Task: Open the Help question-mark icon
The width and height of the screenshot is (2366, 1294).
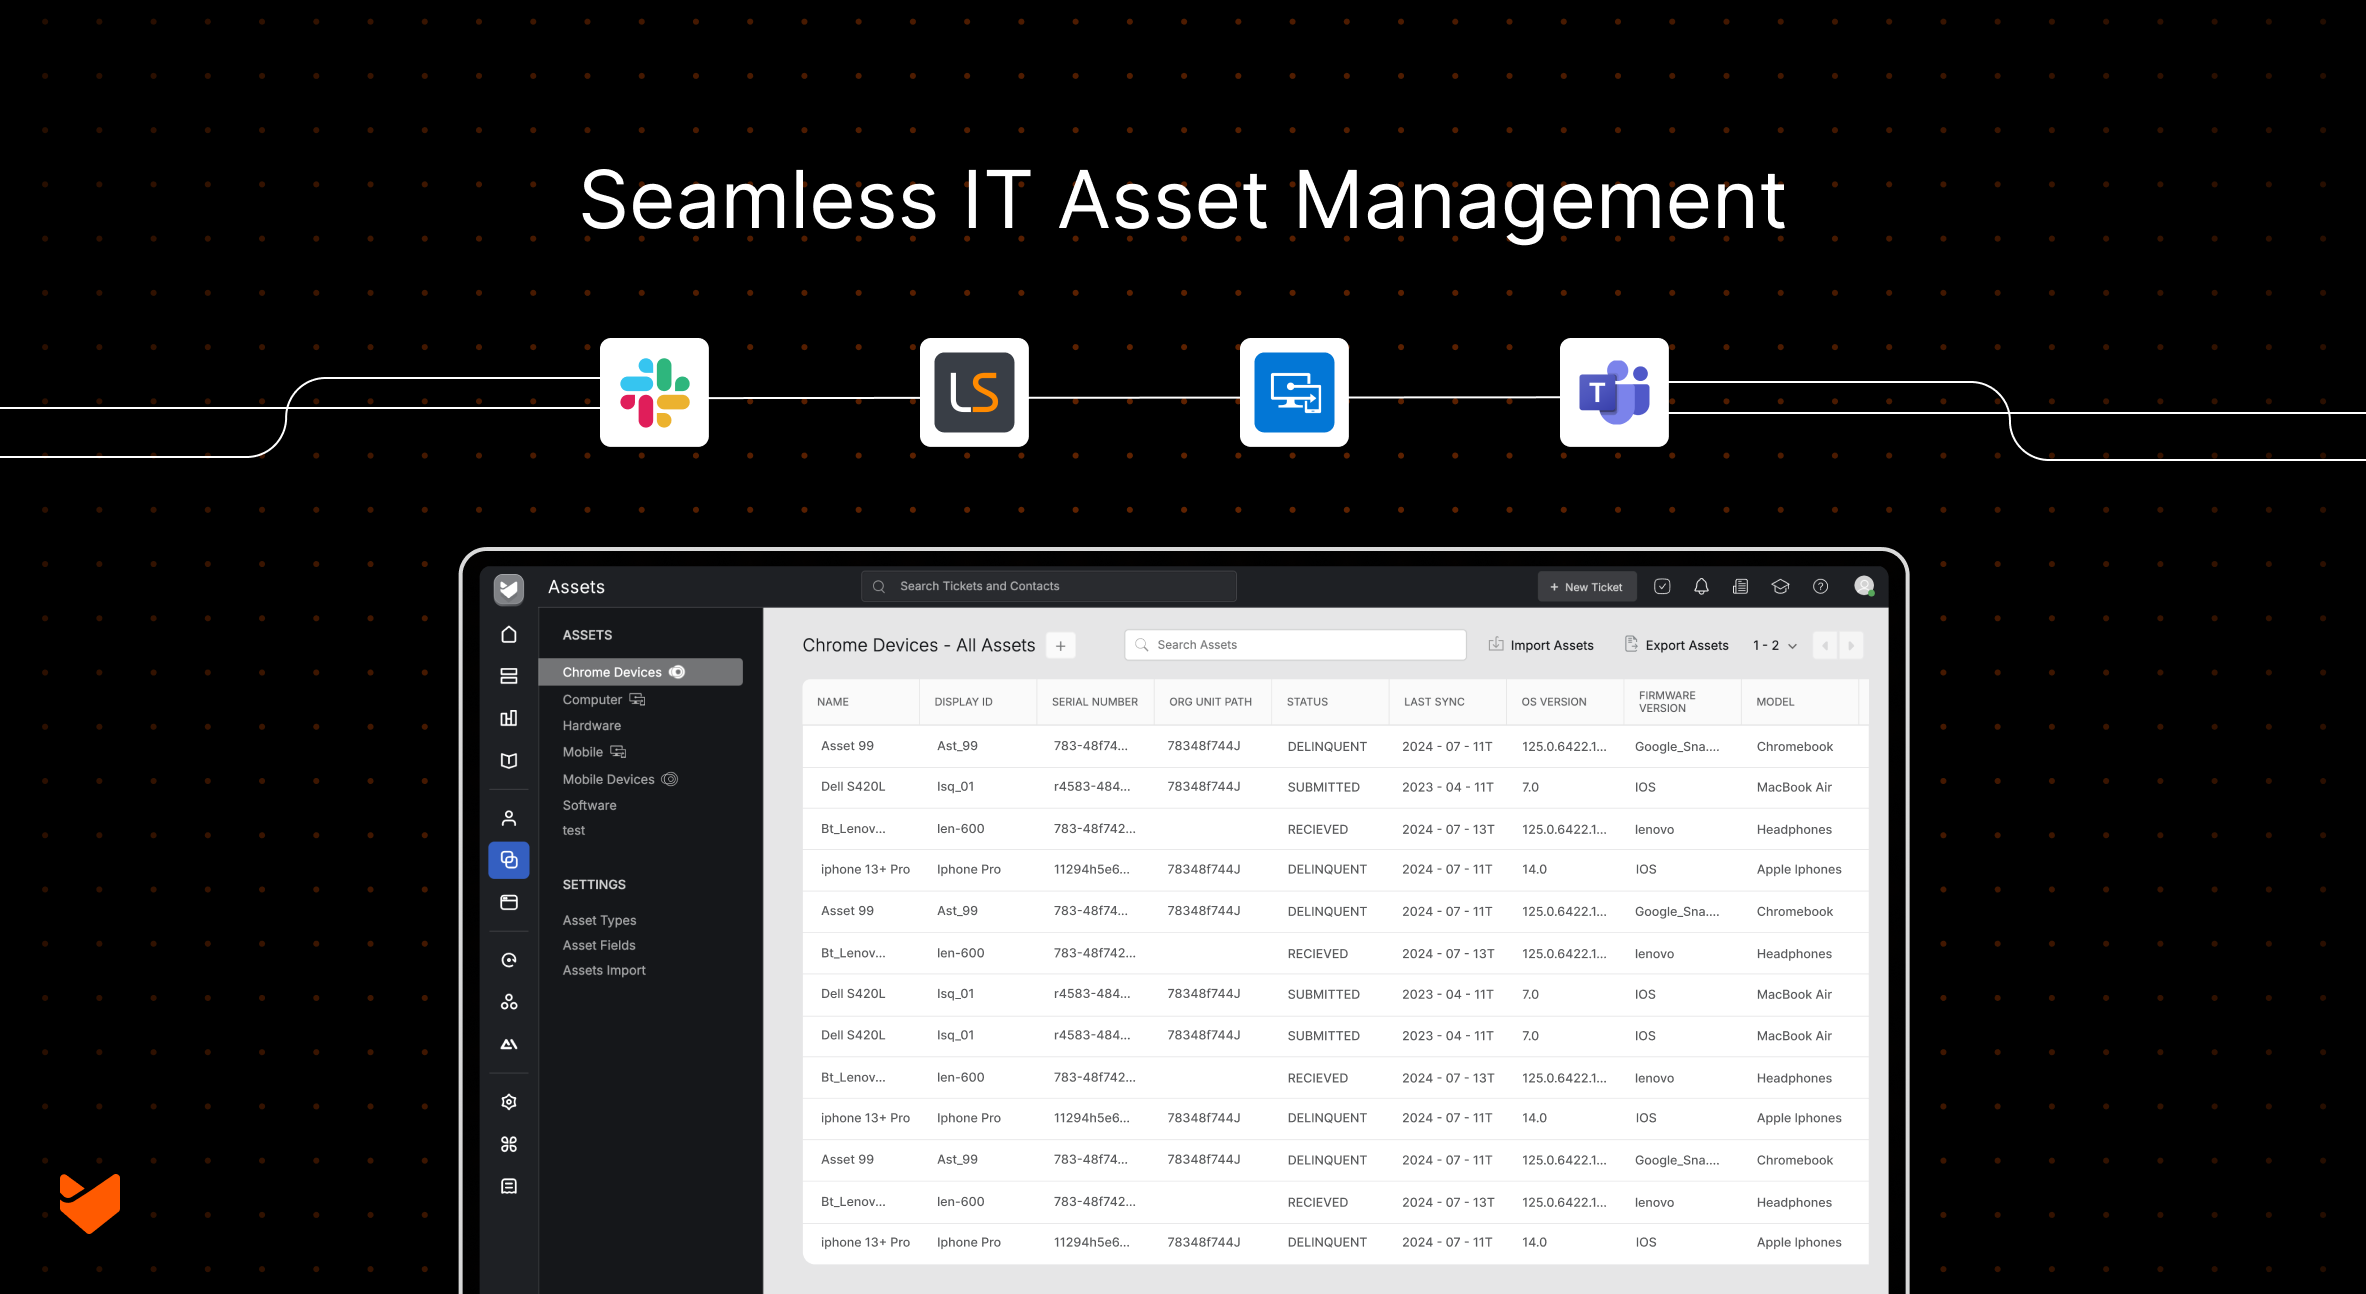Action: (x=1820, y=586)
